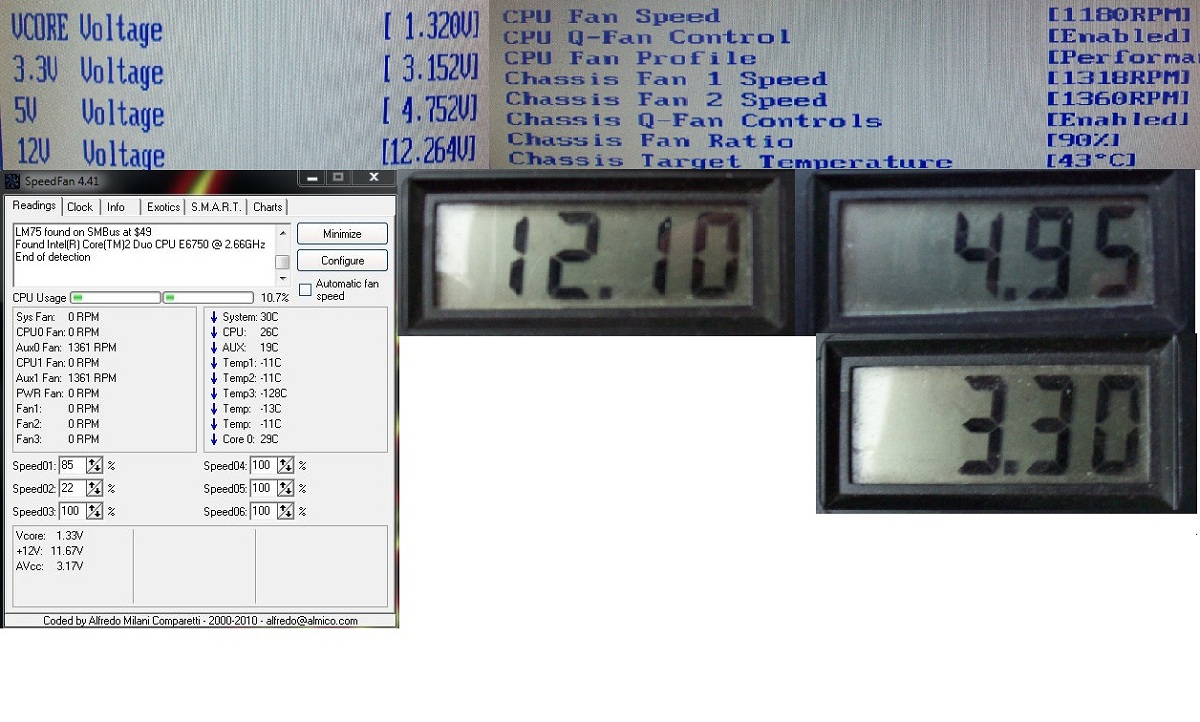
Task: Click into the Speed03 value field
Action: 71,511
